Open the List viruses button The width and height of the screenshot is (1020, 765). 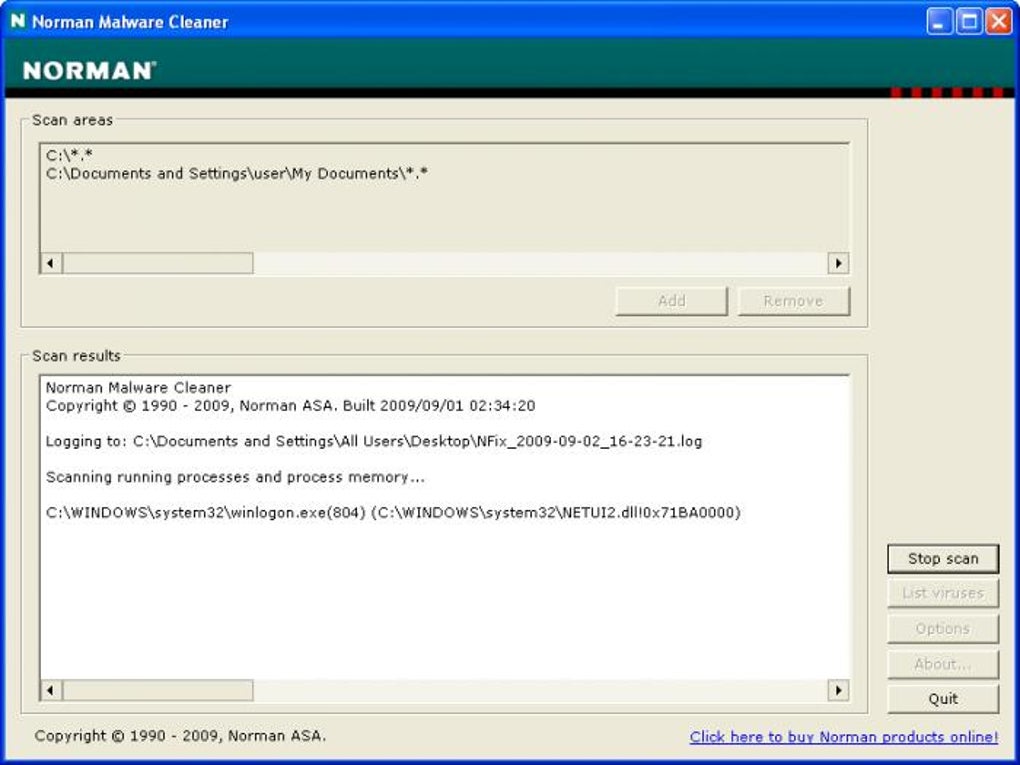[x=943, y=593]
